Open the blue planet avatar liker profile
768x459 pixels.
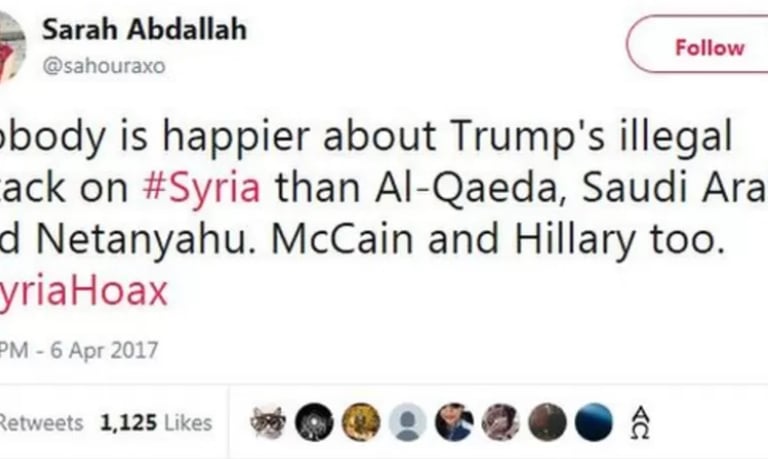click(x=594, y=422)
